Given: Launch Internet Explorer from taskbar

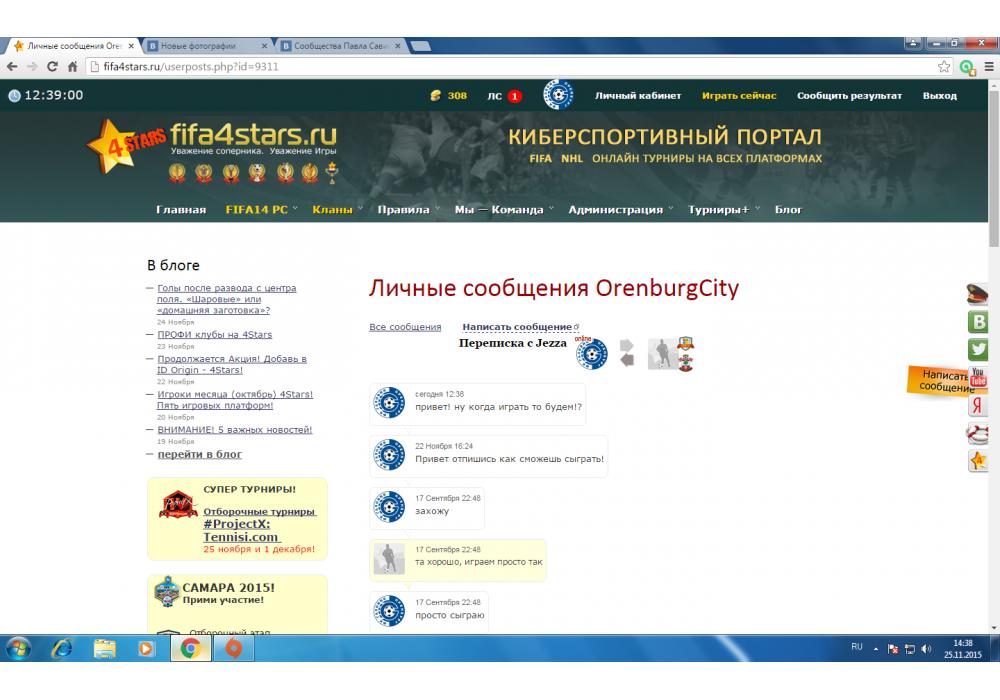Looking at the screenshot, I should tap(62, 649).
